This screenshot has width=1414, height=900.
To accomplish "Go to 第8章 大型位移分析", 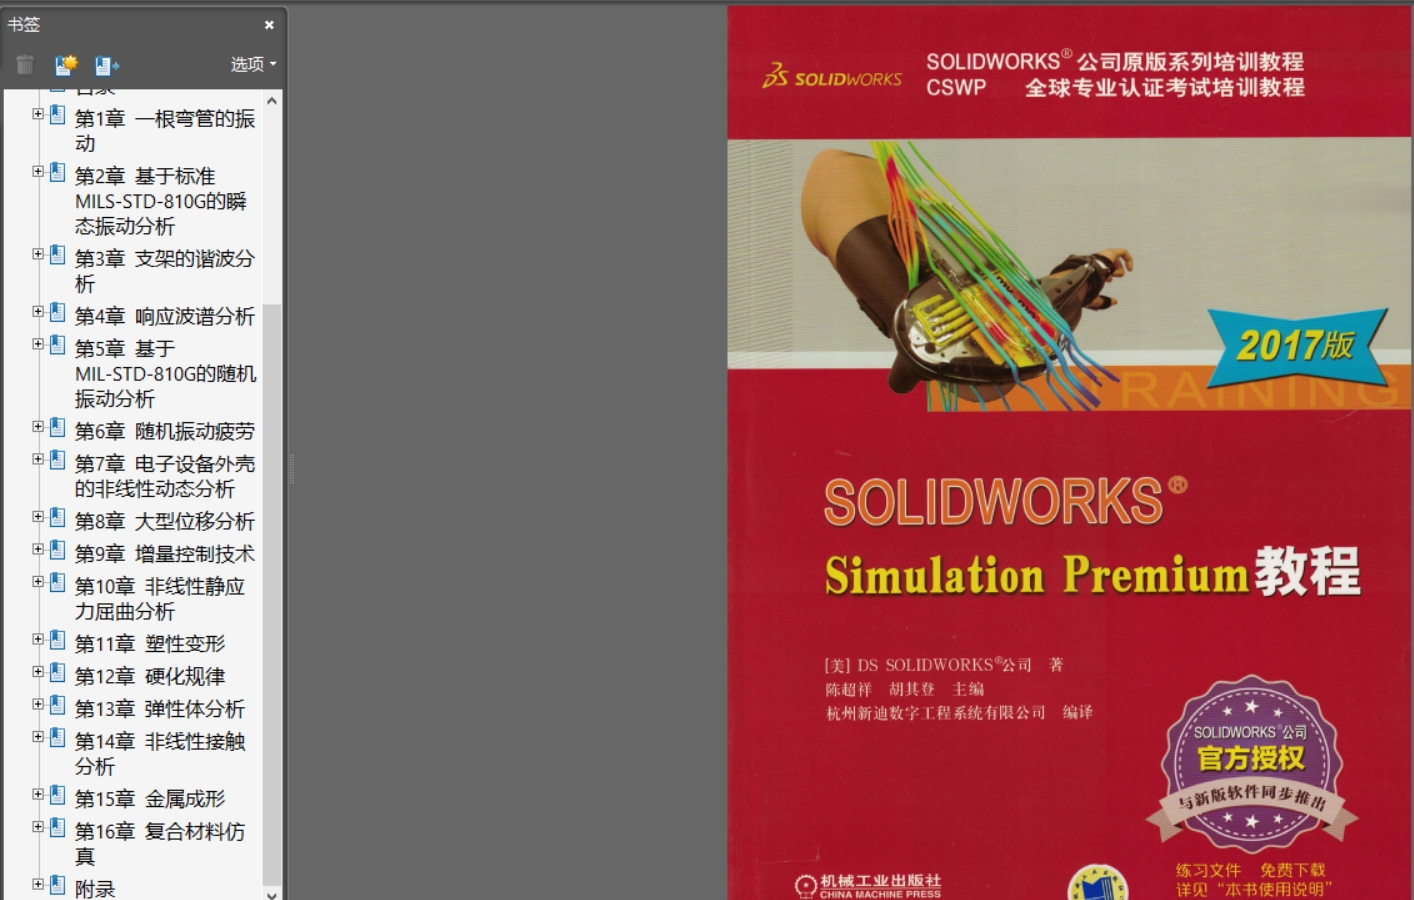I will (x=165, y=521).
